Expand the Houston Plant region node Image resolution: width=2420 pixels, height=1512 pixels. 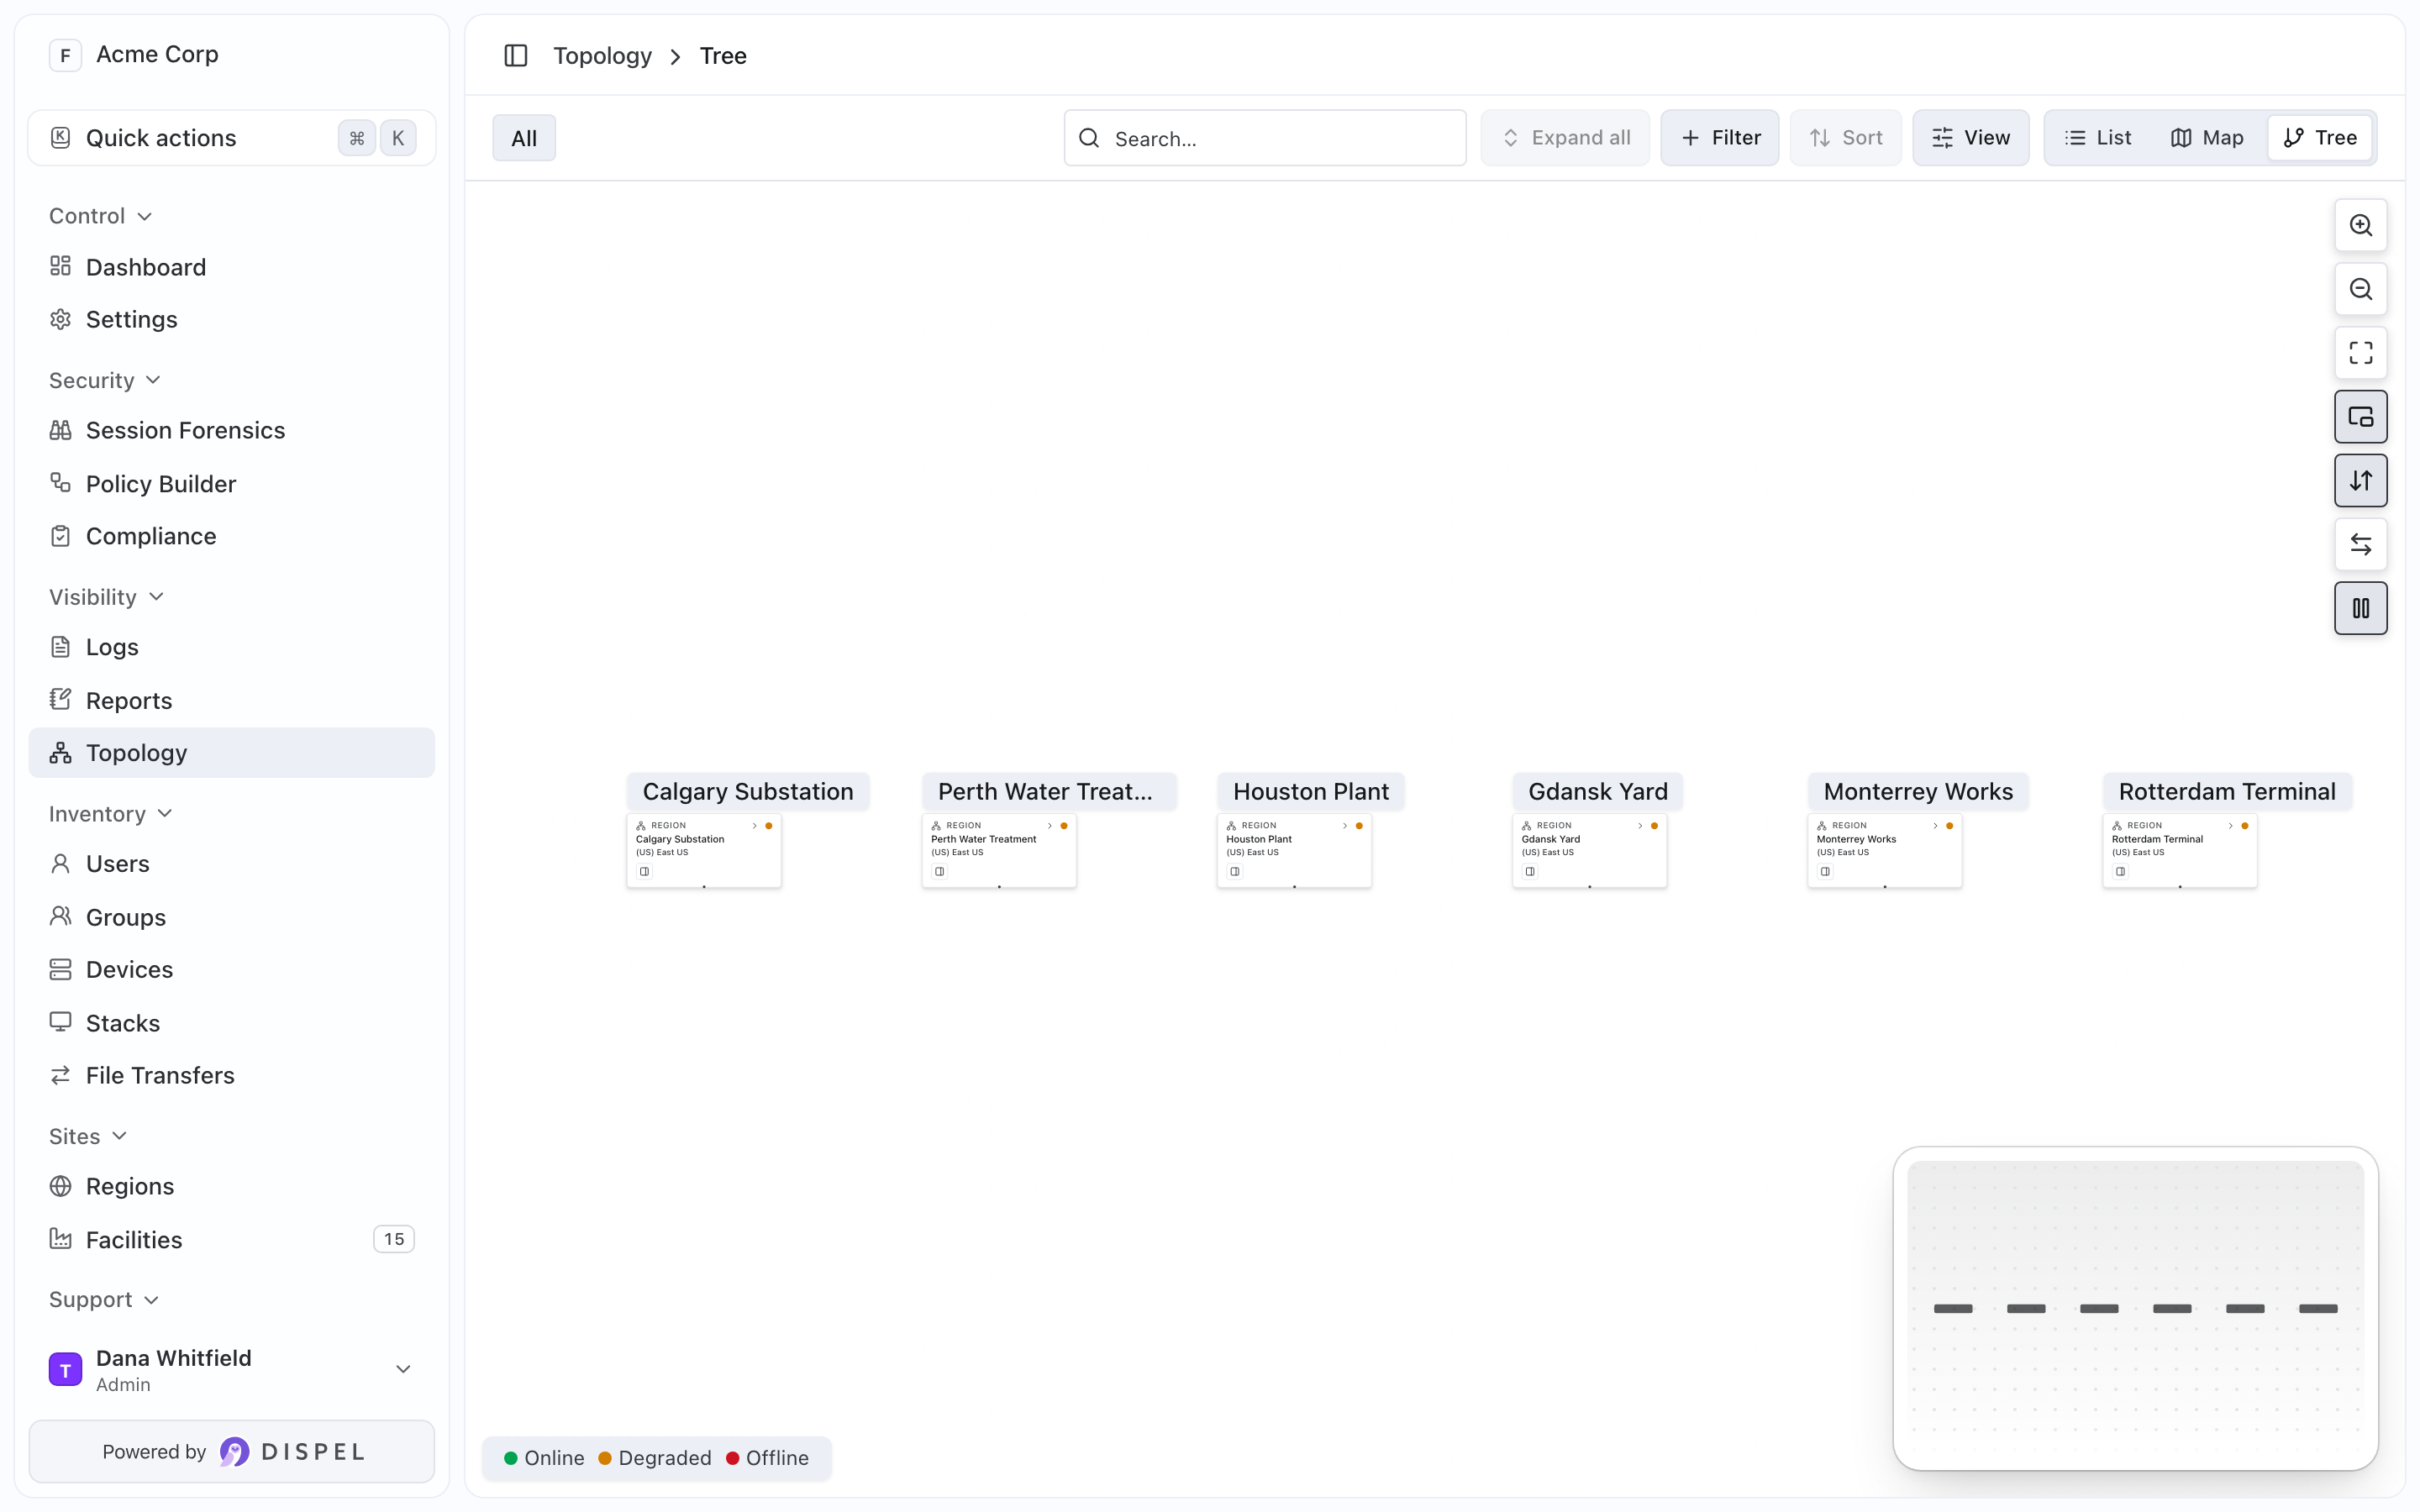click(x=1345, y=826)
